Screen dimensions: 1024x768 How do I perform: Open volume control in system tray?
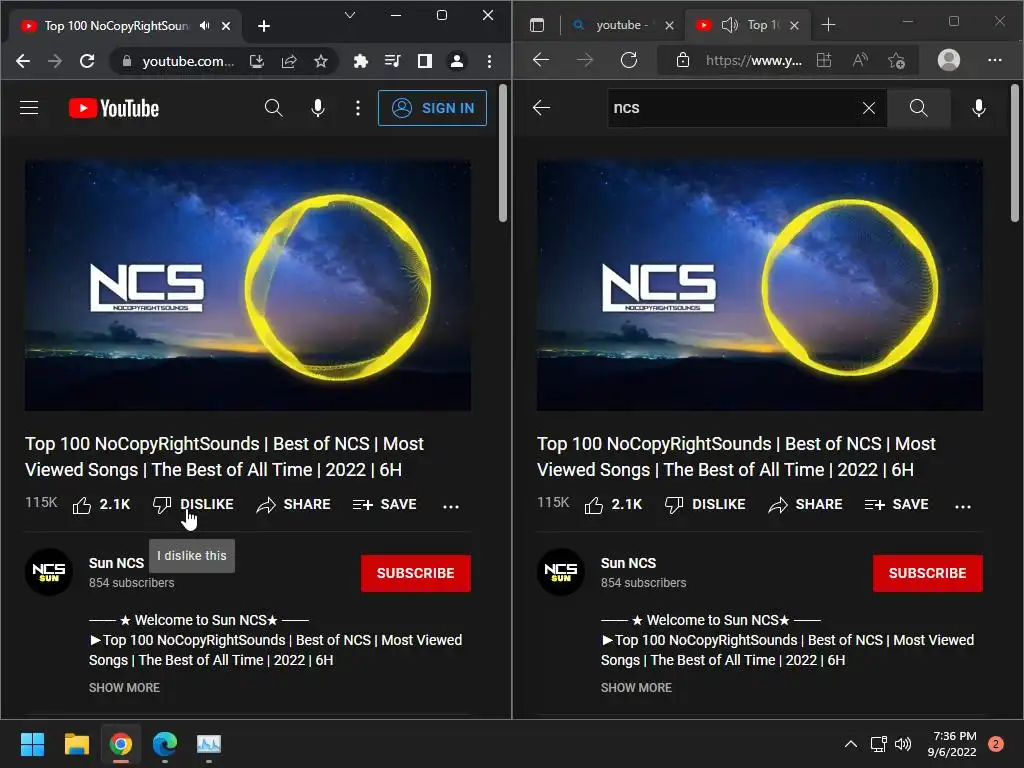[x=903, y=744]
